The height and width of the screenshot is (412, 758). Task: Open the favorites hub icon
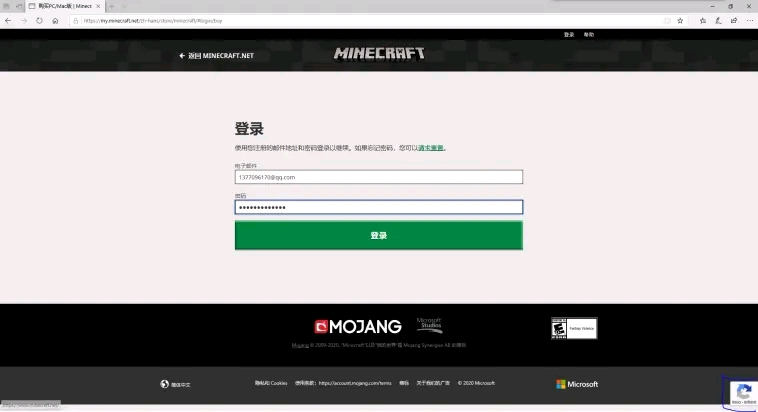pos(702,21)
